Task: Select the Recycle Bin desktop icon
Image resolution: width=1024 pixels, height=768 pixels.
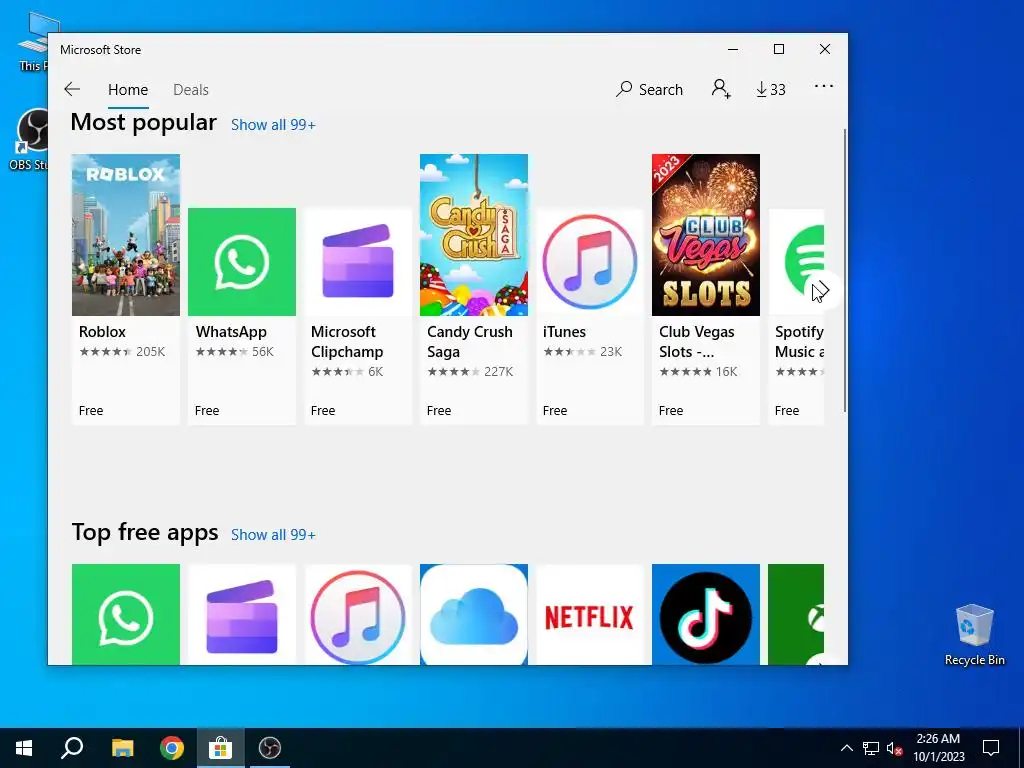Action: coord(974,635)
